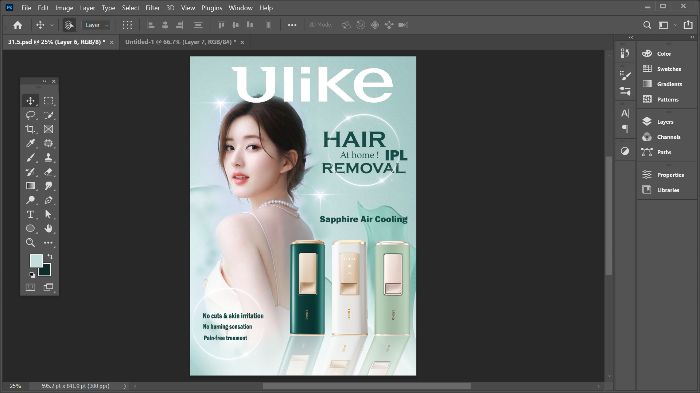Viewport: 700px width, 393px height.
Task: Open the Libraries panel
Action: point(668,190)
